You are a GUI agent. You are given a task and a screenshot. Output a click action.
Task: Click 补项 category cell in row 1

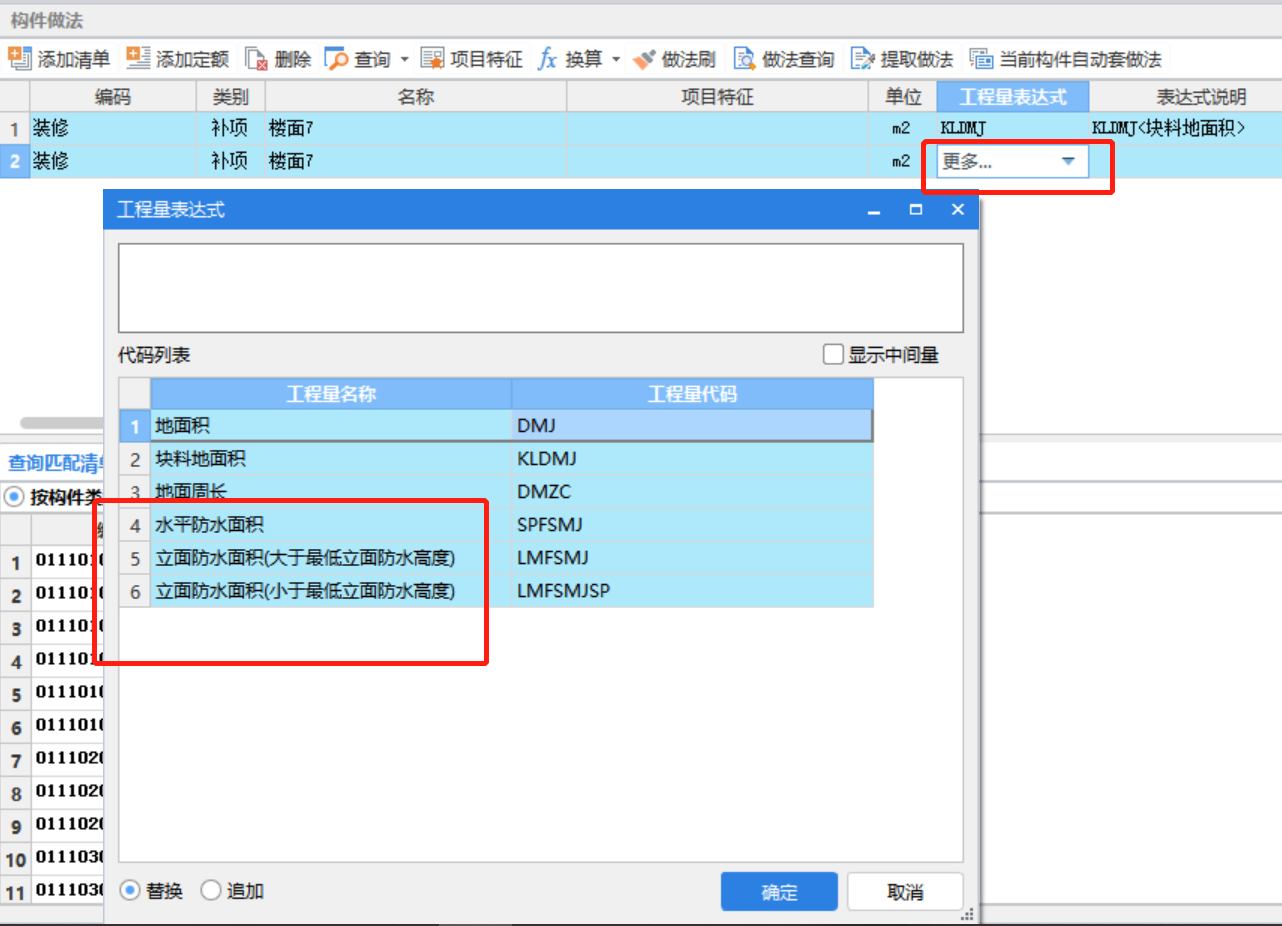(x=230, y=128)
